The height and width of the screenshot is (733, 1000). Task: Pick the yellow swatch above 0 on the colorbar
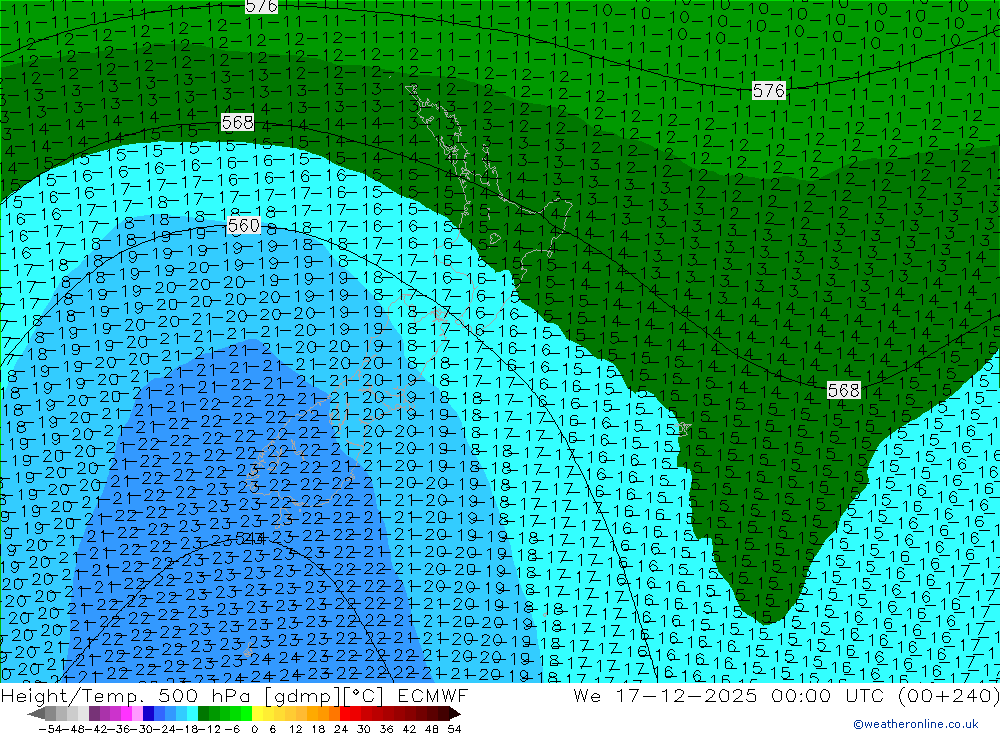click(257, 713)
